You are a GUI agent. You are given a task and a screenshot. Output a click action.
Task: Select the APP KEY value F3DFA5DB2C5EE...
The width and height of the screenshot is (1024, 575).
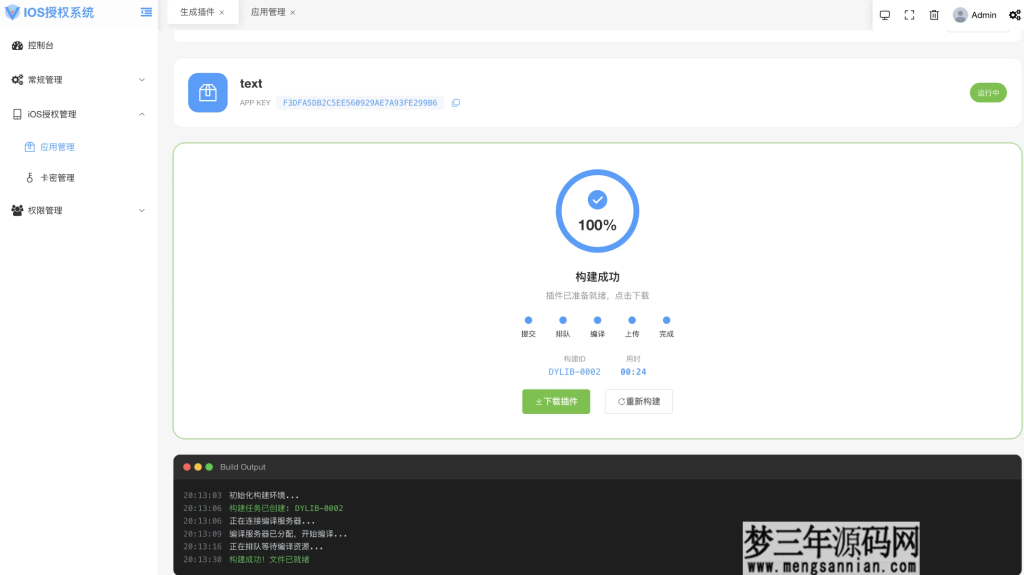(x=360, y=103)
